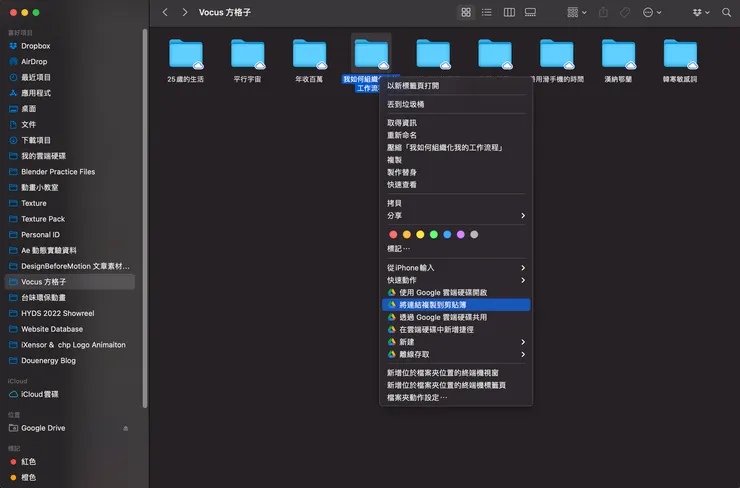Switch to list view
This screenshot has width=740, height=488.
487,12
